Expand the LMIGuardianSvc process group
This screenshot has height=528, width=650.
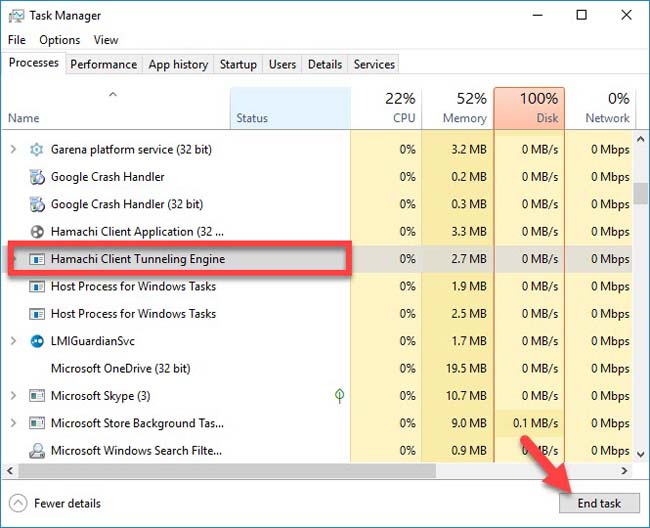[13, 341]
